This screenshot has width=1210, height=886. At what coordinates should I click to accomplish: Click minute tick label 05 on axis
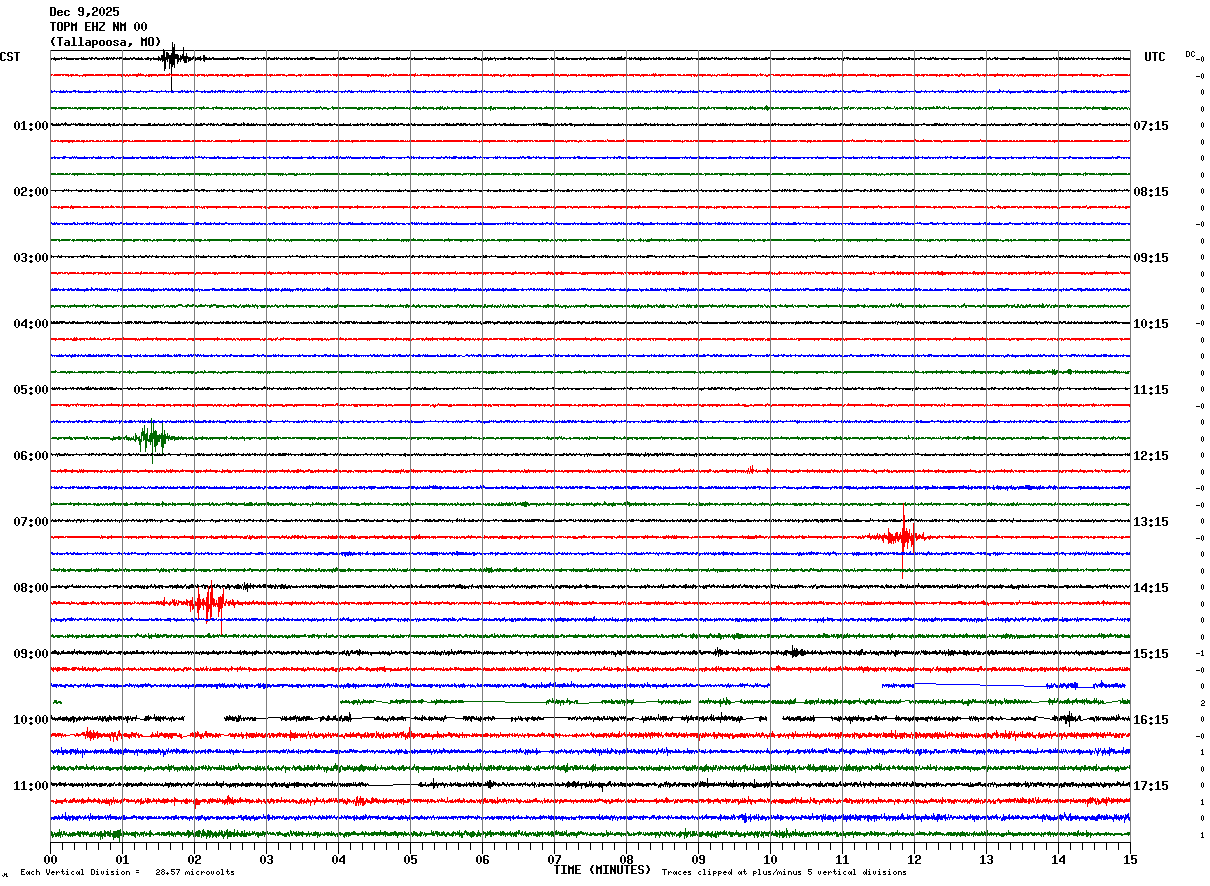coord(410,859)
